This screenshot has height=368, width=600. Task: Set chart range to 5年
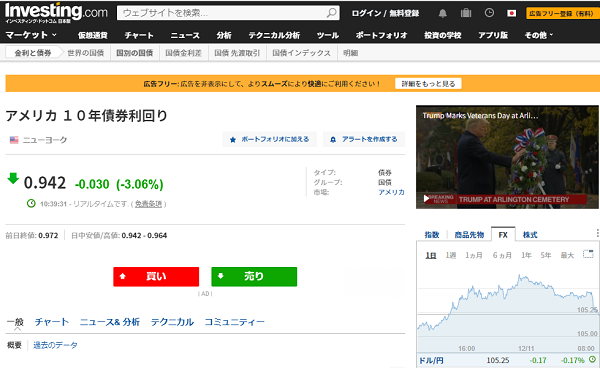pos(546,255)
